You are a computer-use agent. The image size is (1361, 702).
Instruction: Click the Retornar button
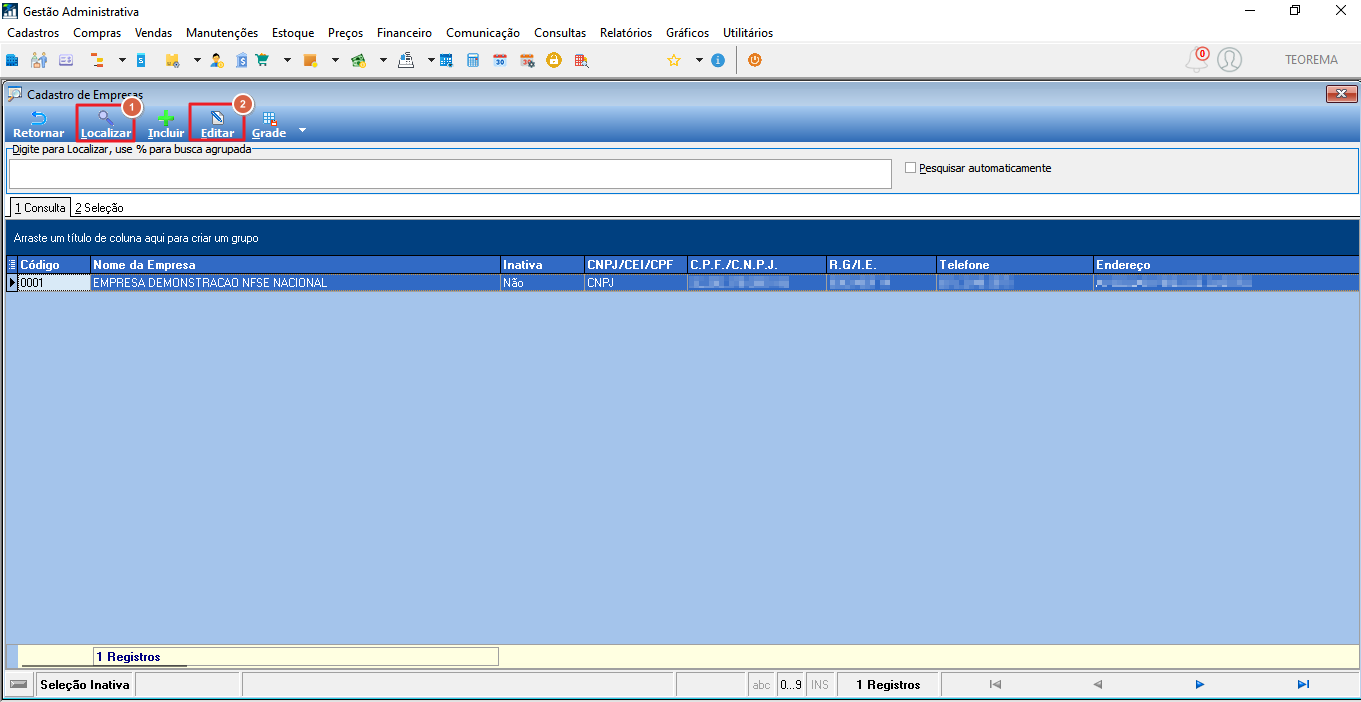(38, 125)
